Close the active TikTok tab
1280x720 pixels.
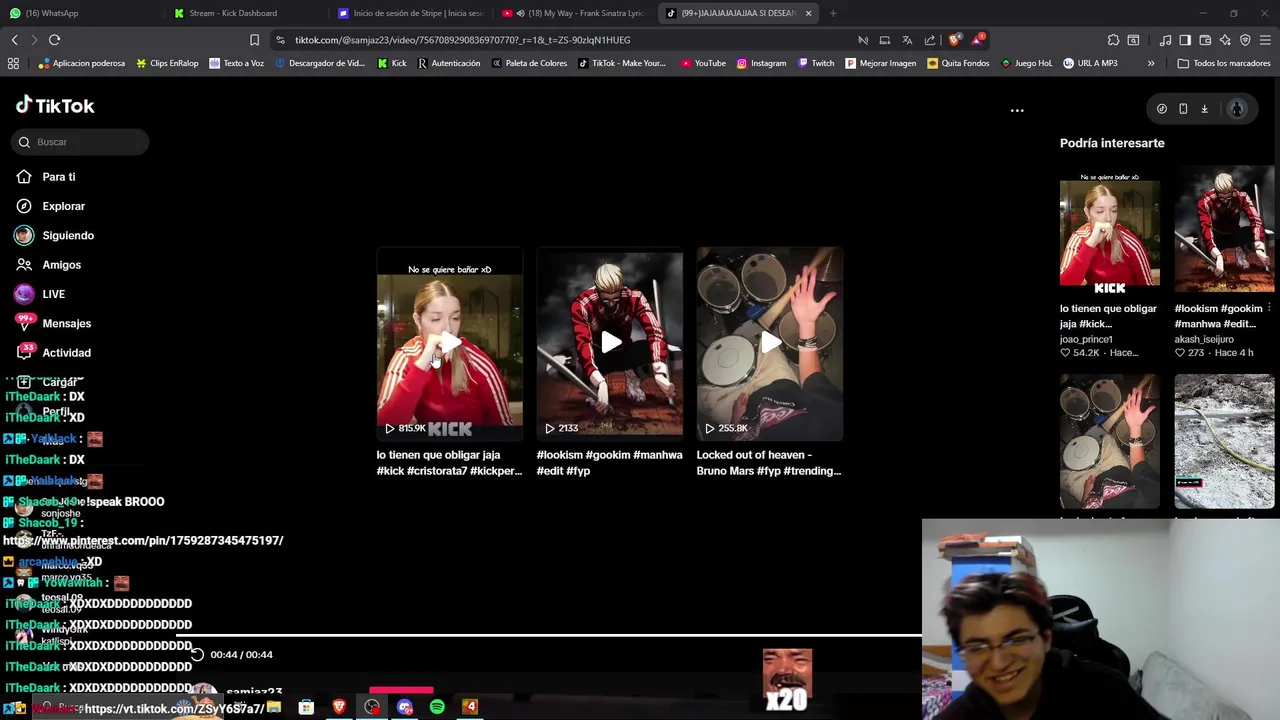808,13
